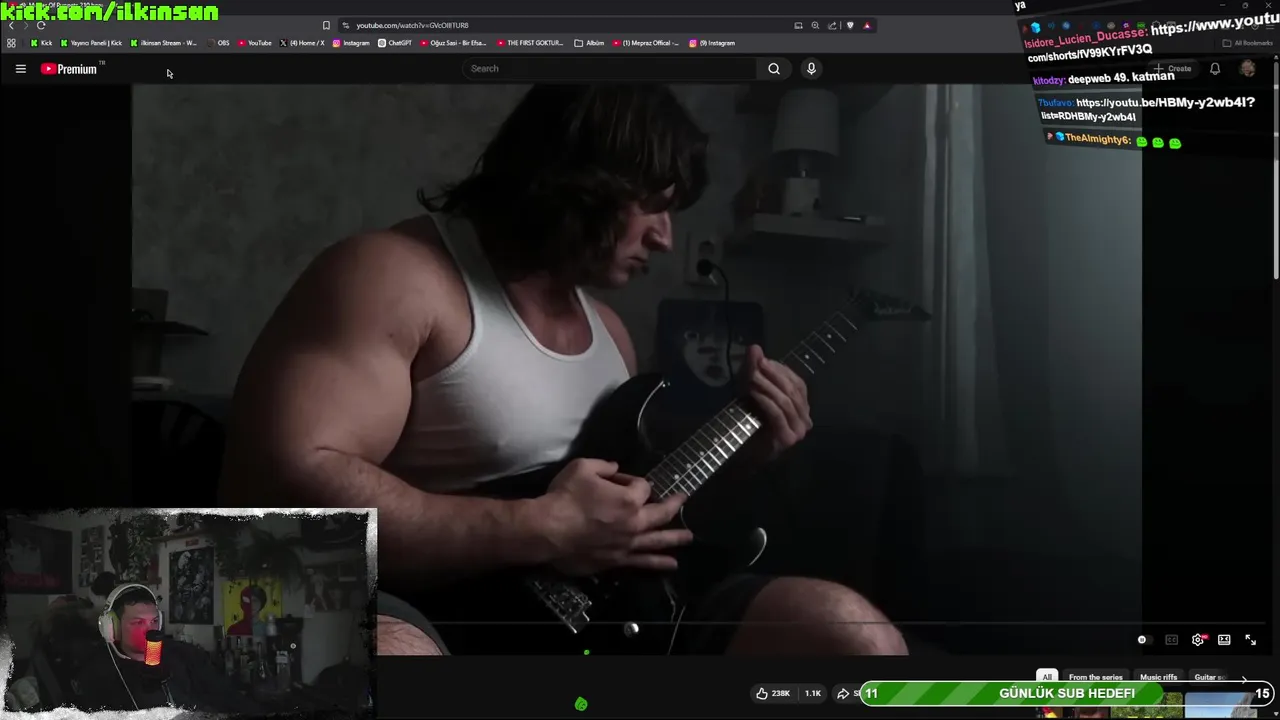
Task: Click the zoom magnifier in address bar
Action: pos(815,25)
